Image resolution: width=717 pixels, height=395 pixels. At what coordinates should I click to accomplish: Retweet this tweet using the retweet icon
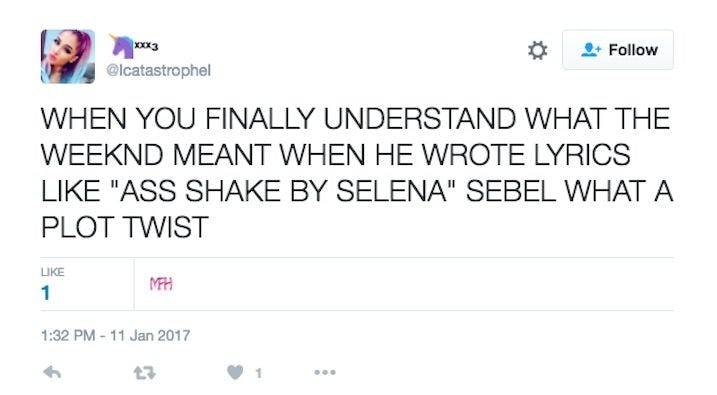pos(144,373)
